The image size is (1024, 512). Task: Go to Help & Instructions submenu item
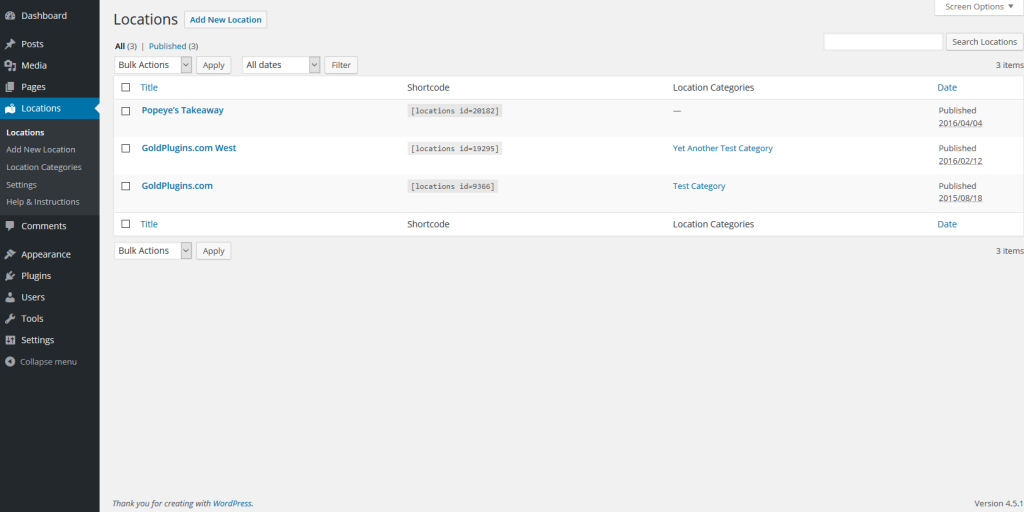pyautogui.click(x=43, y=202)
